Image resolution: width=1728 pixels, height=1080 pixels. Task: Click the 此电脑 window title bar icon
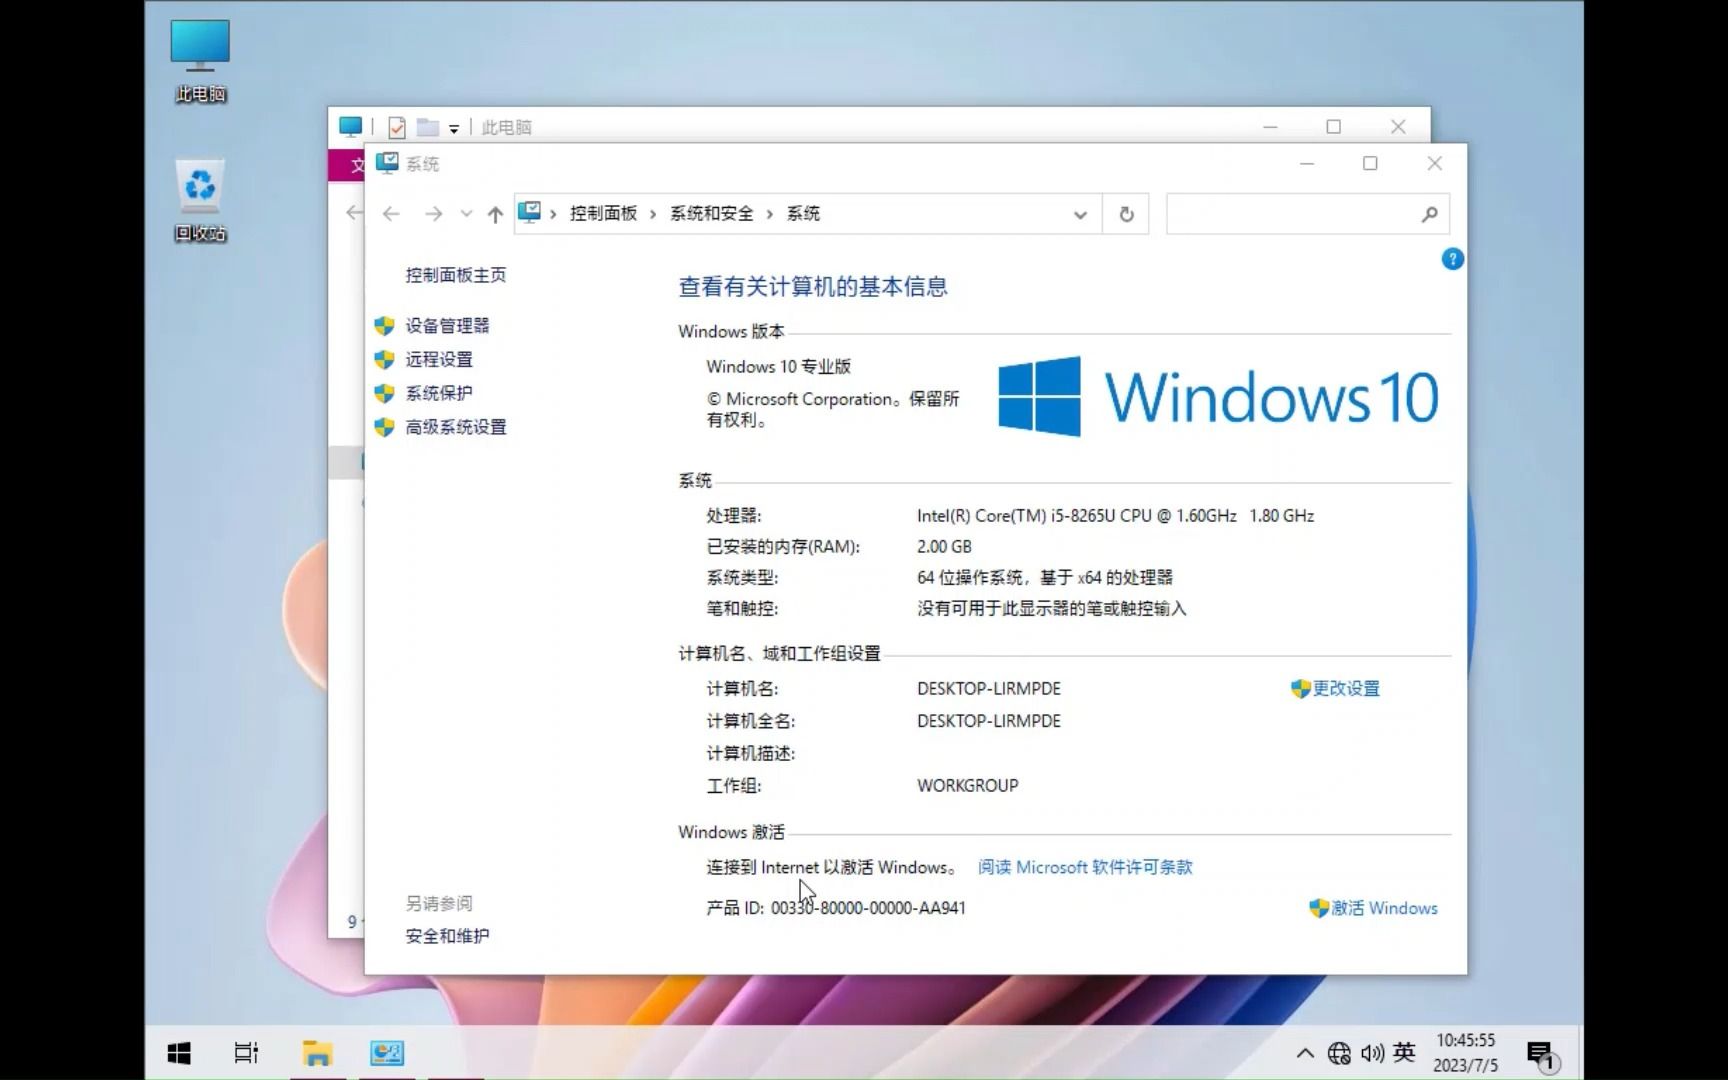[x=350, y=127]
